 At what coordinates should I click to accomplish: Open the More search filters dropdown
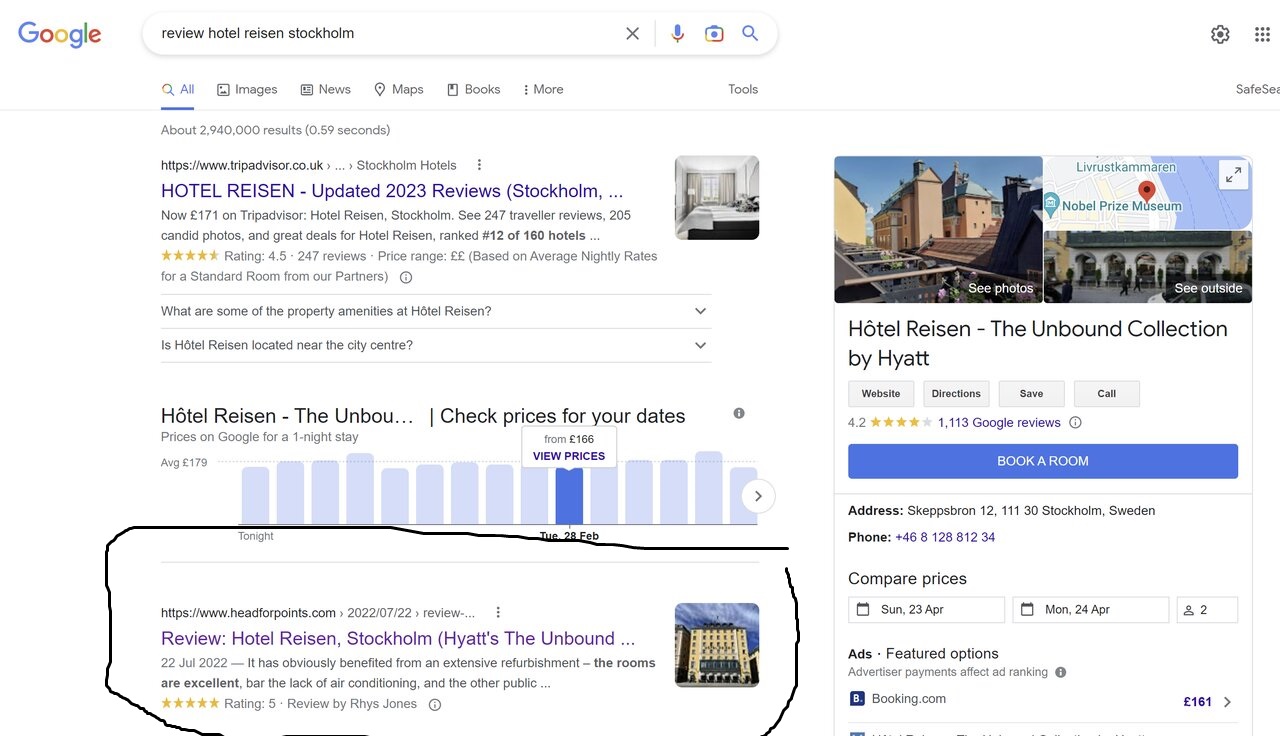543,89
